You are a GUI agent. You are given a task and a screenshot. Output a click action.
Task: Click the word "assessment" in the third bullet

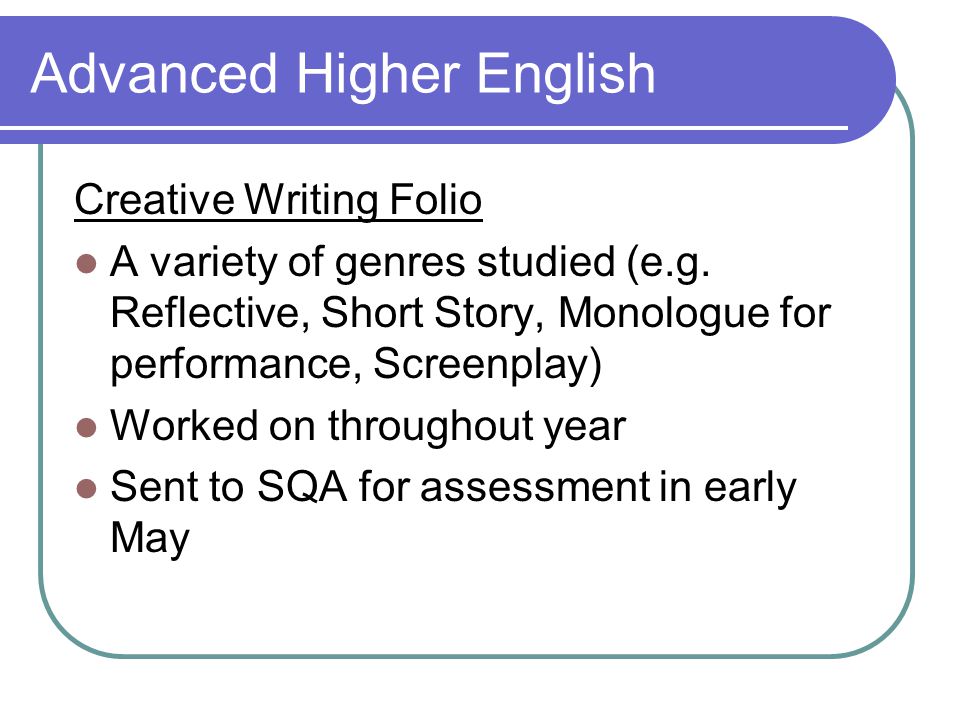(x=535, y=488)
